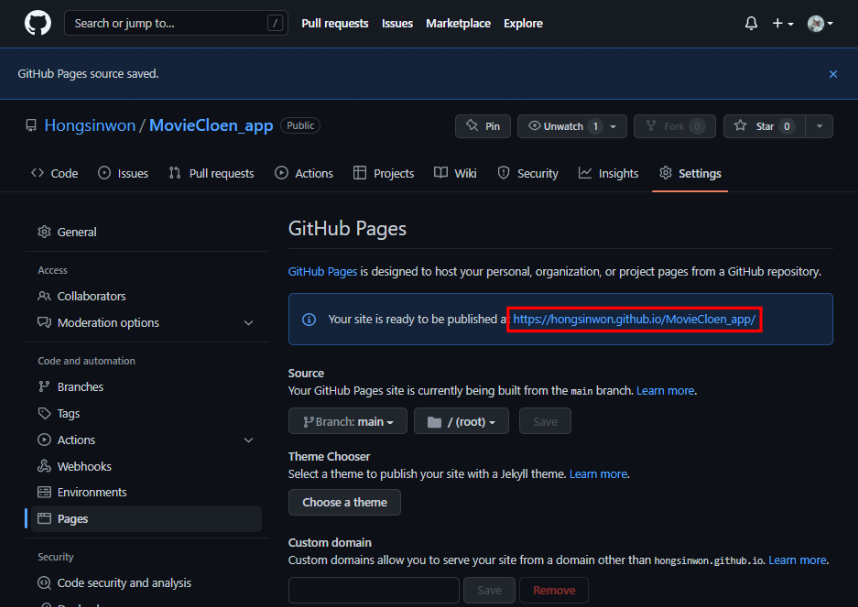Open the Hongsinwon owner profile link
Screen dimensions: 858x607
[90, 125]
